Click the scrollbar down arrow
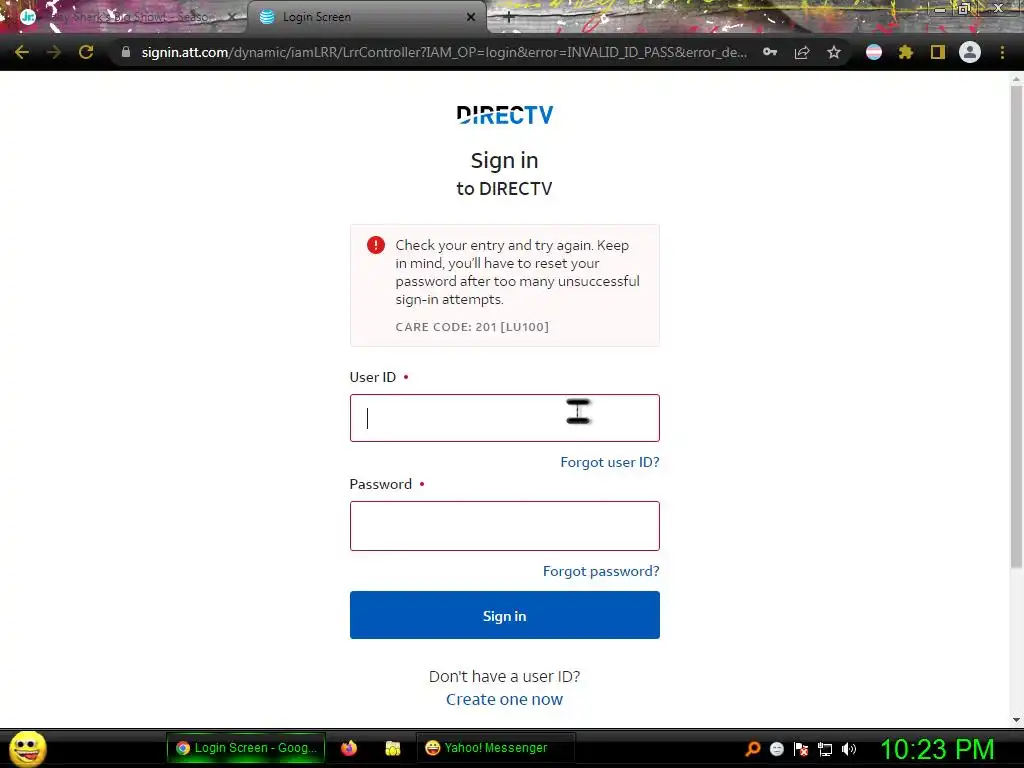Image resolution: width=1024 pixels, height=768 pixels. pyautogui.click(x=1016, y=720)
